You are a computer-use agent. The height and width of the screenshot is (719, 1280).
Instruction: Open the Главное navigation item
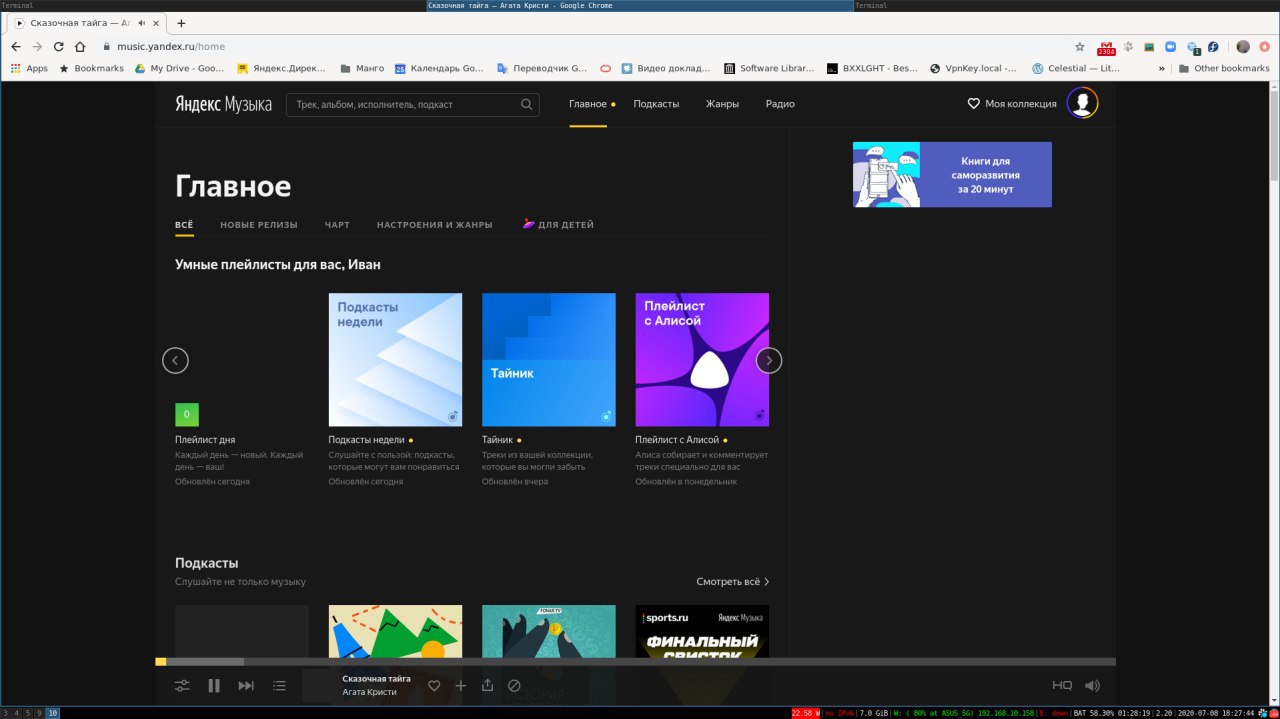tap(588, 104)
